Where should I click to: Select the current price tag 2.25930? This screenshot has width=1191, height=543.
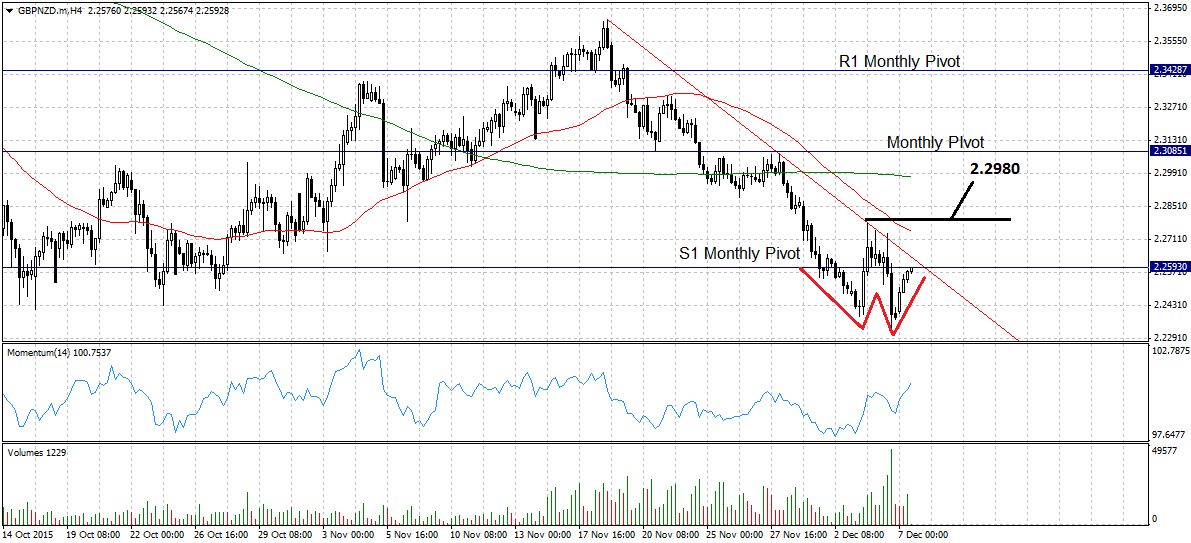[x=1169, y=268]
